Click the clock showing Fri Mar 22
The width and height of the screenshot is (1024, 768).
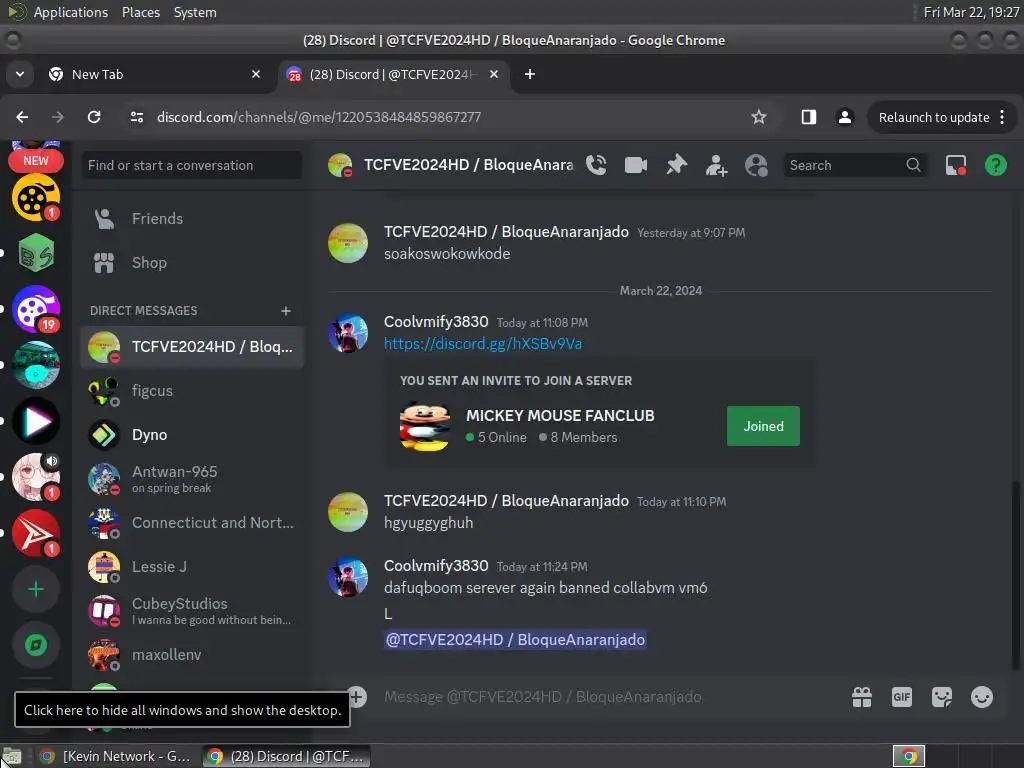970,12
